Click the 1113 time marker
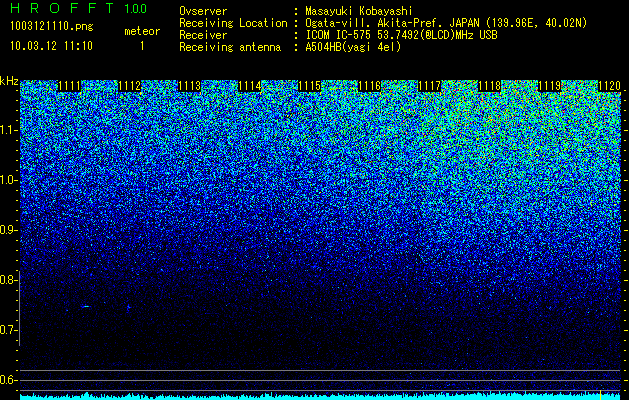 pos(189,86)
